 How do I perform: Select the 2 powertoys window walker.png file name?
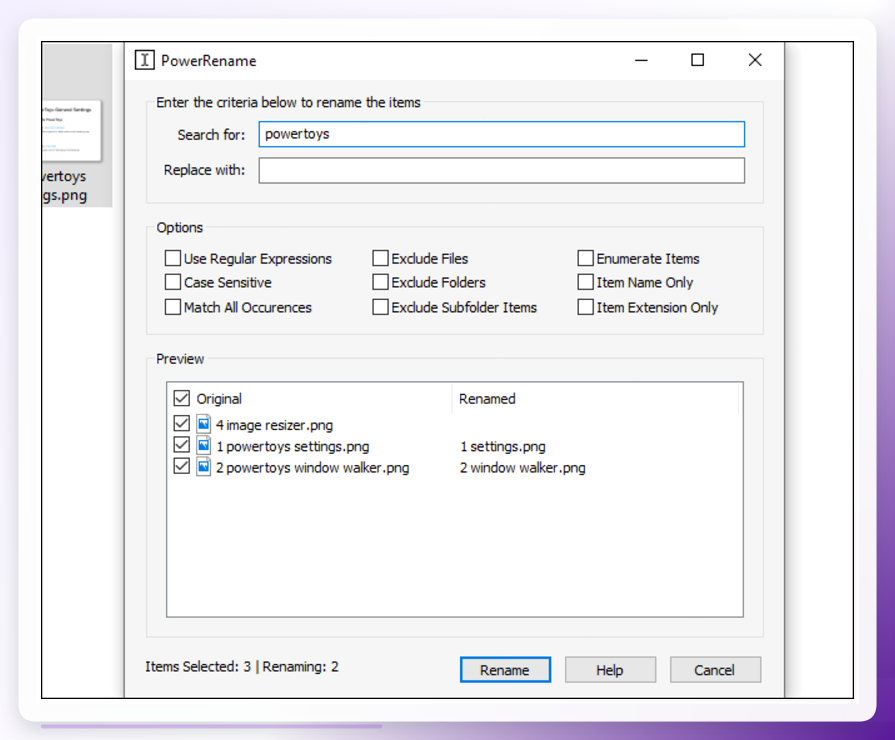[312, 468]
